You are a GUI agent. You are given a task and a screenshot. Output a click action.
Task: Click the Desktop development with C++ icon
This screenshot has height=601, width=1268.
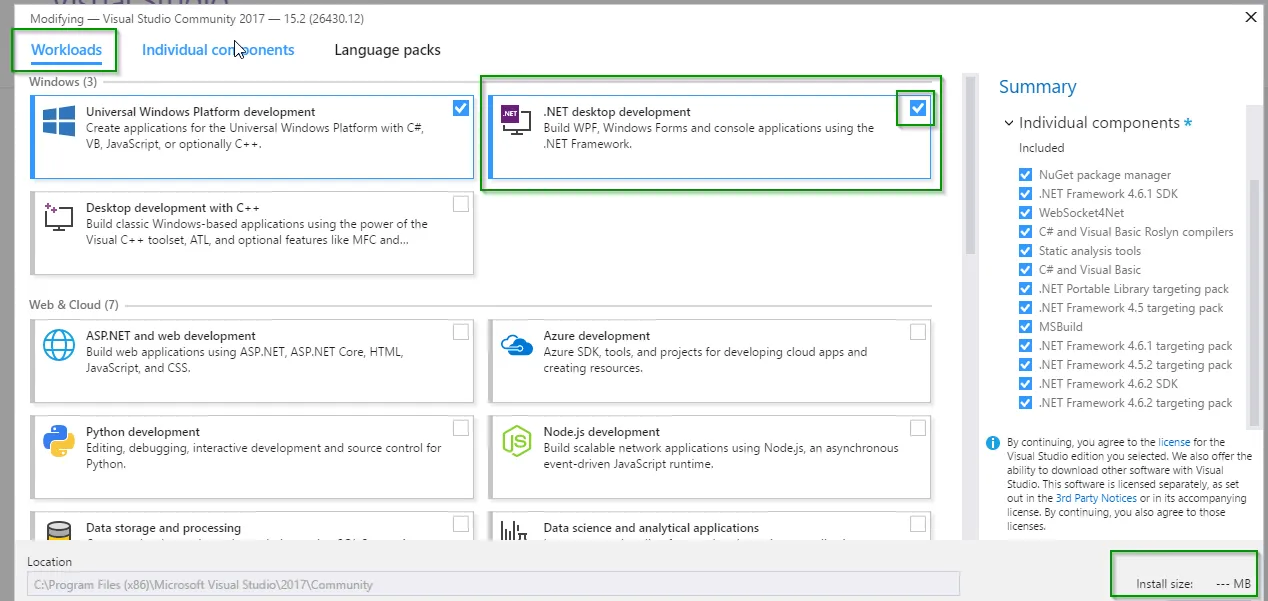click(x=59, y=216)
